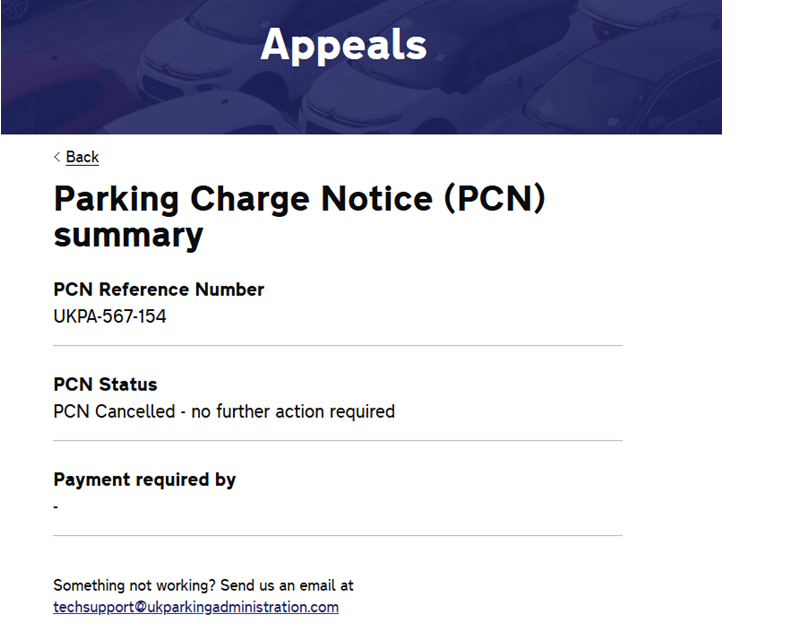Select the PCN Status label
The image size is (785, 623).
[105, 385]
